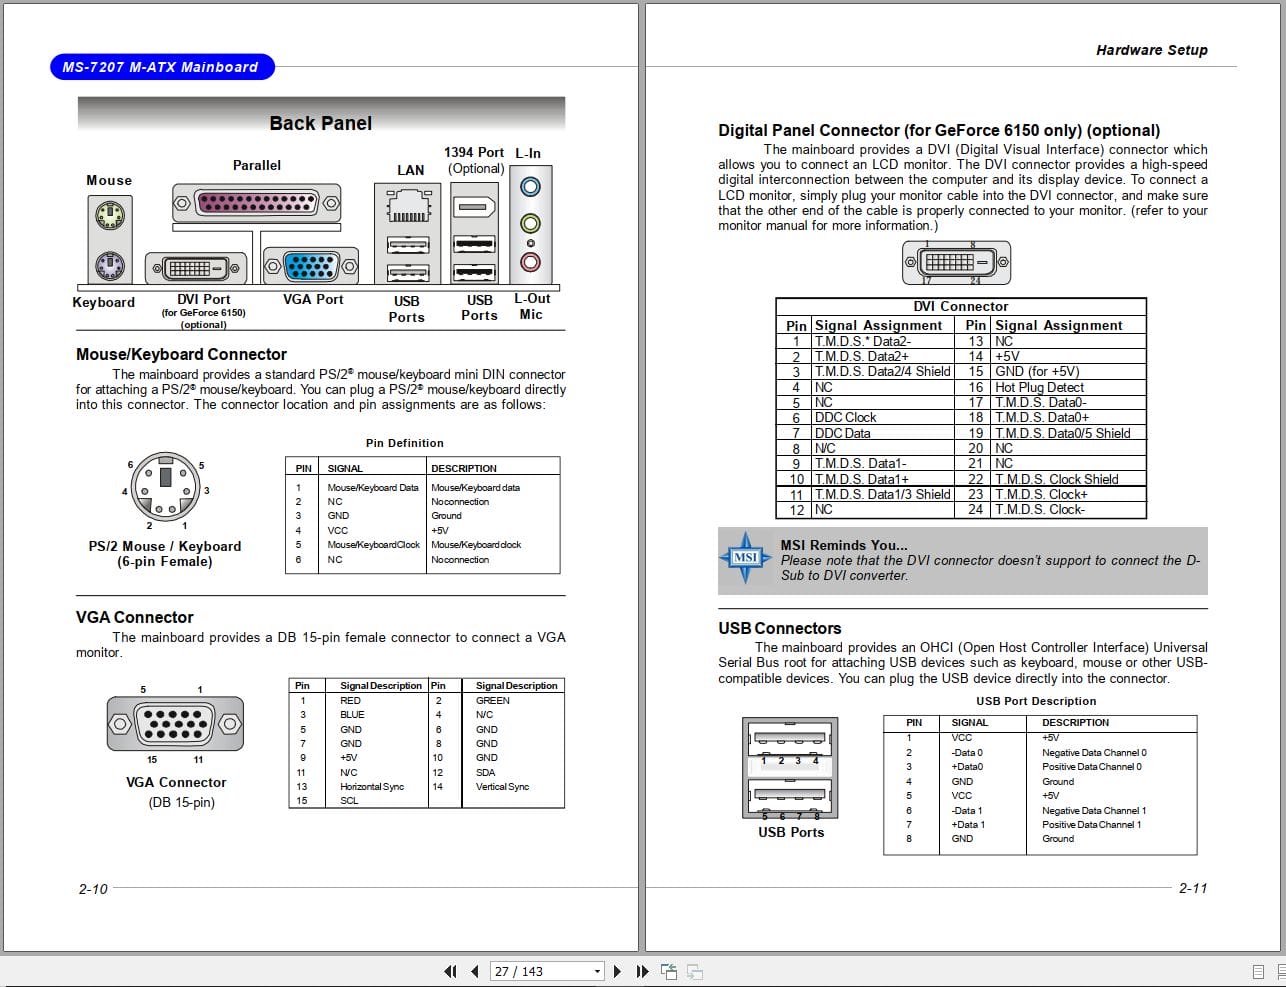Go to the first page of the document

point(450,971)
